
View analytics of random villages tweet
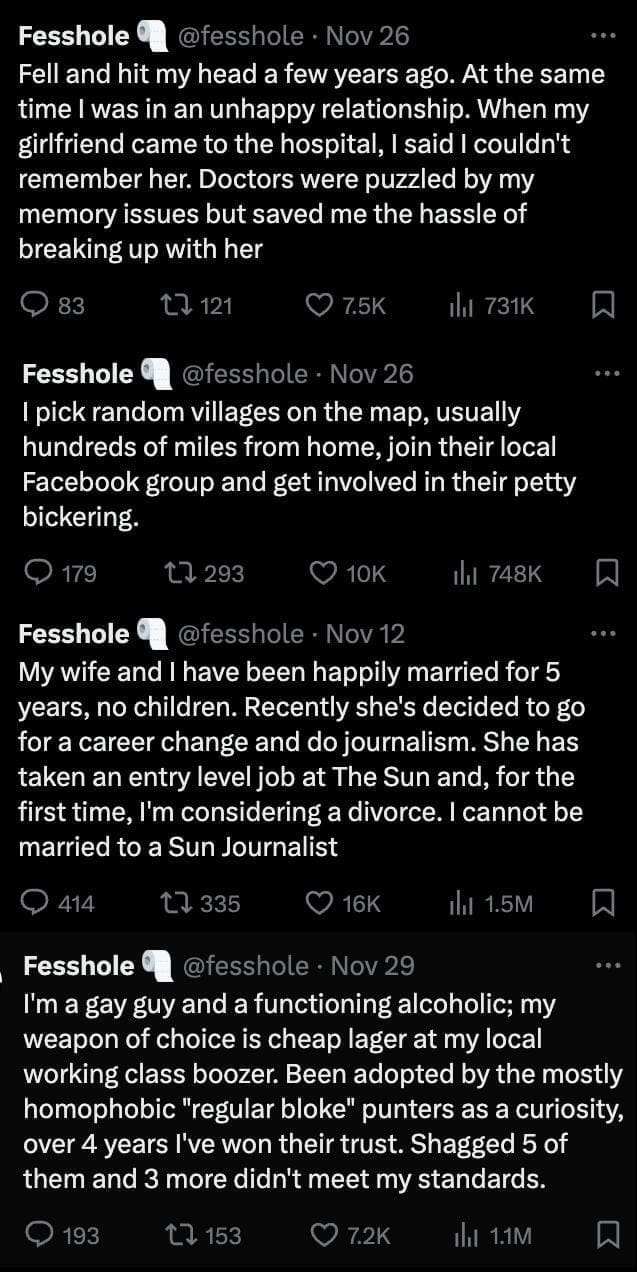point(464,573)
